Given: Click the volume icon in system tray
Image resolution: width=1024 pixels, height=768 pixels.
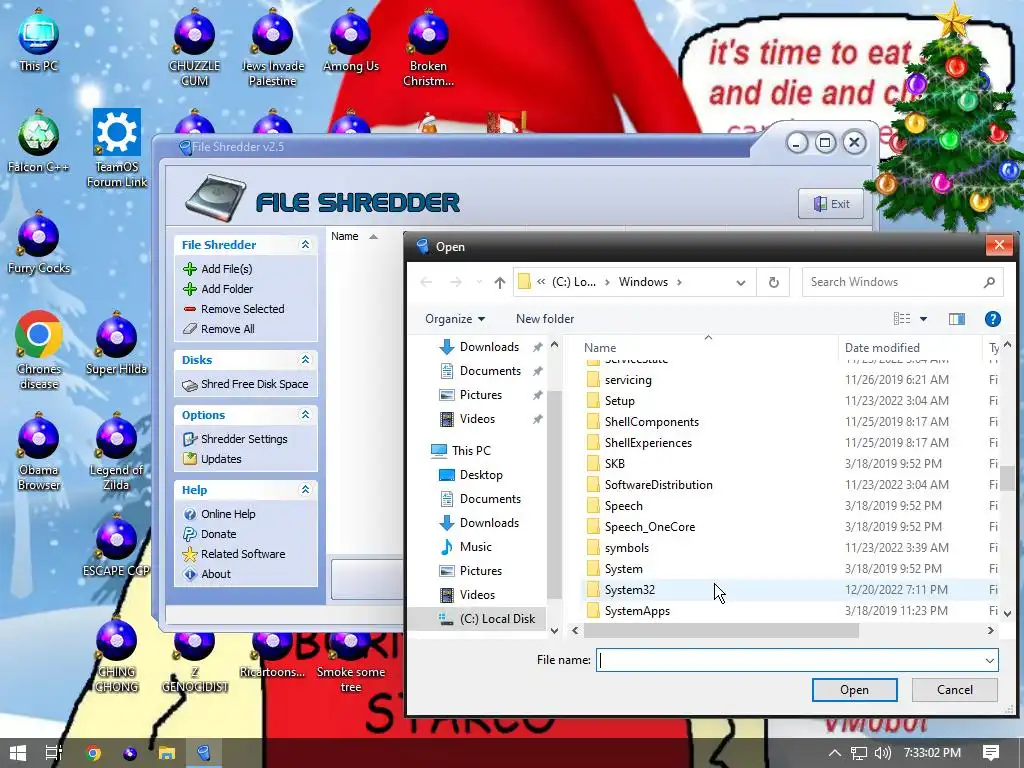Looking at the screenshot, I should point(882,753).
